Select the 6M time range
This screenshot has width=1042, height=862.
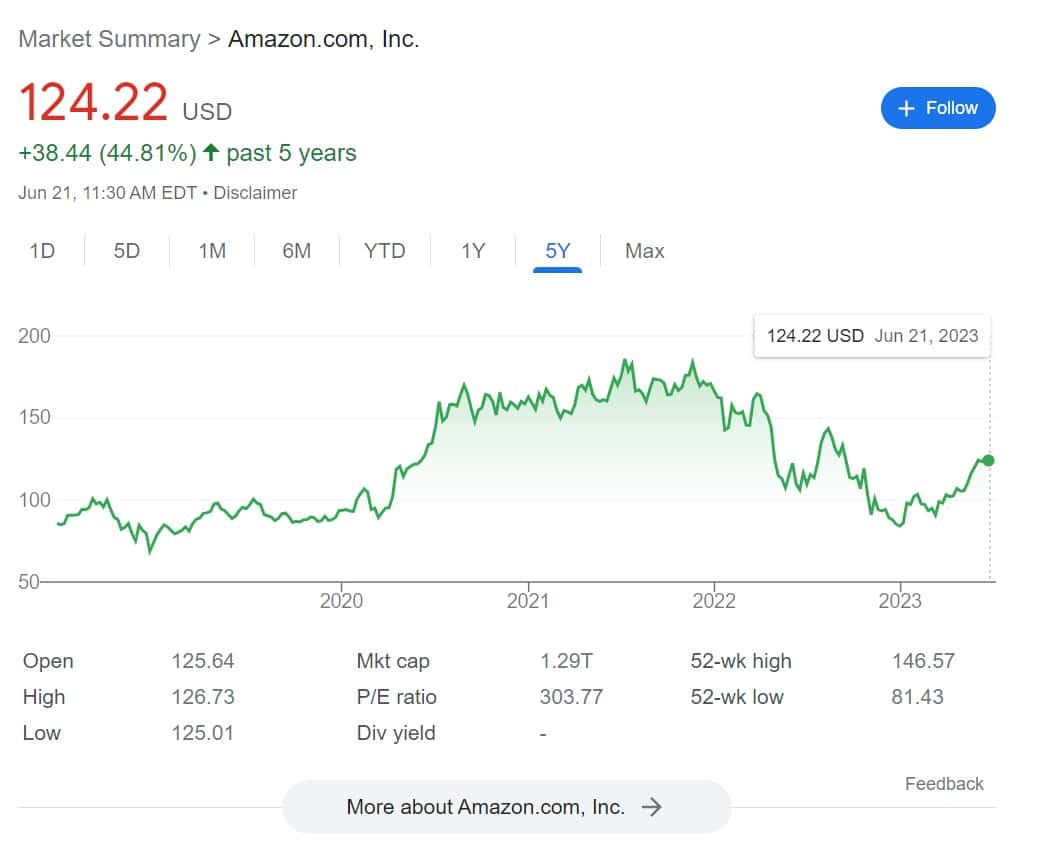tap(297, 251)
